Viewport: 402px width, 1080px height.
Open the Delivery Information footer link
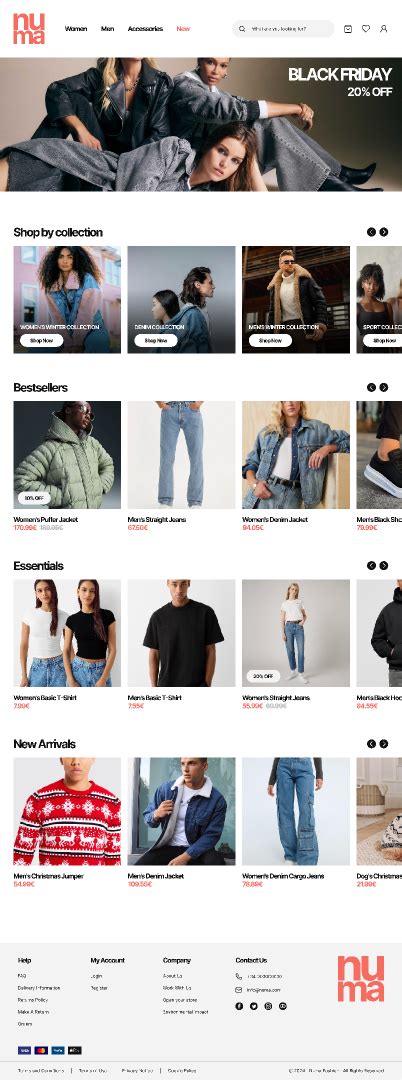tap(39, 988)
